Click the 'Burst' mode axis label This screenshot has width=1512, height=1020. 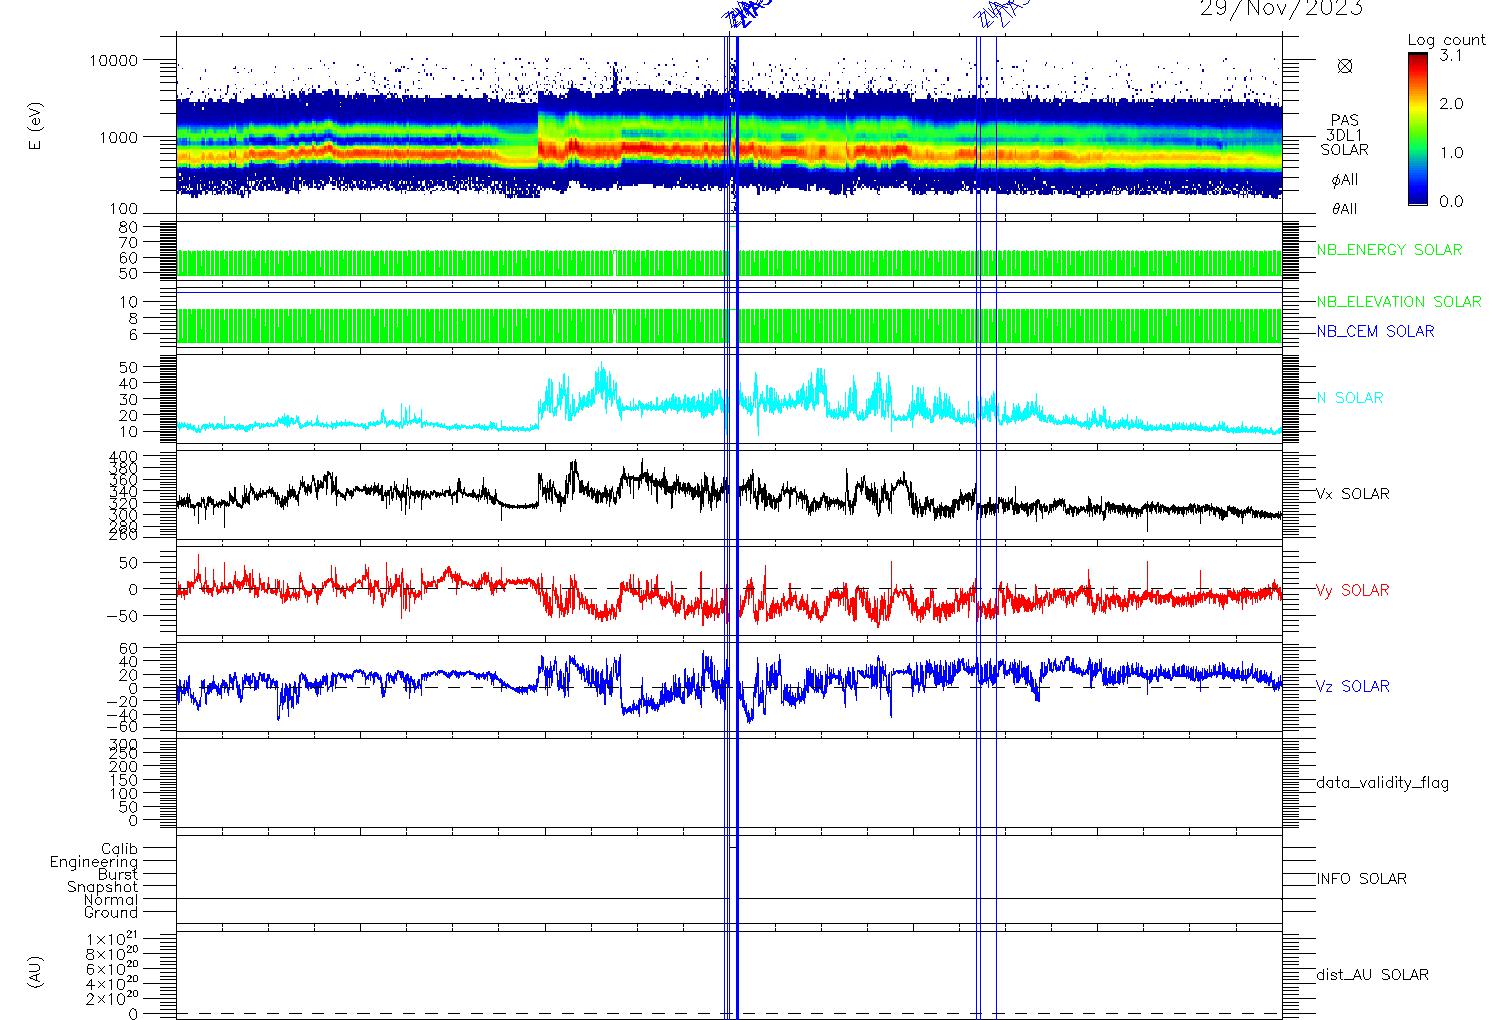point(118,874)
